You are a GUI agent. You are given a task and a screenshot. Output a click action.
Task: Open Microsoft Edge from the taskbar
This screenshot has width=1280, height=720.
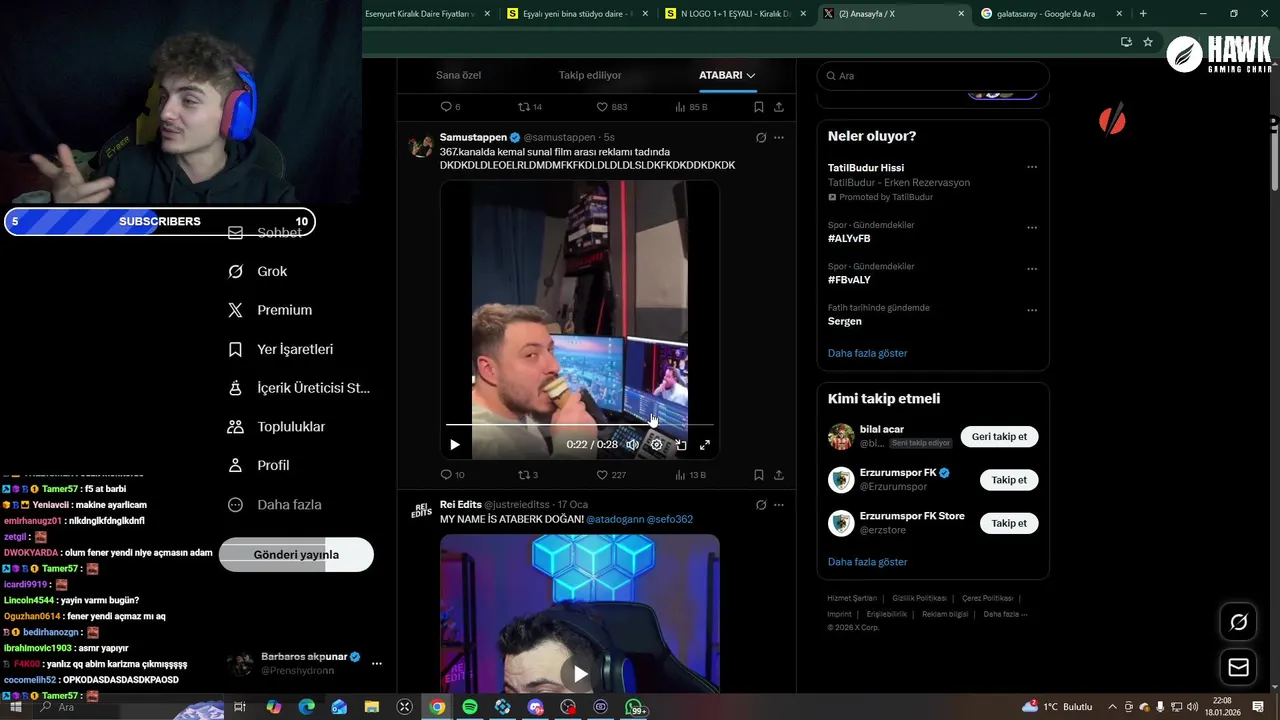click(307, 707)
